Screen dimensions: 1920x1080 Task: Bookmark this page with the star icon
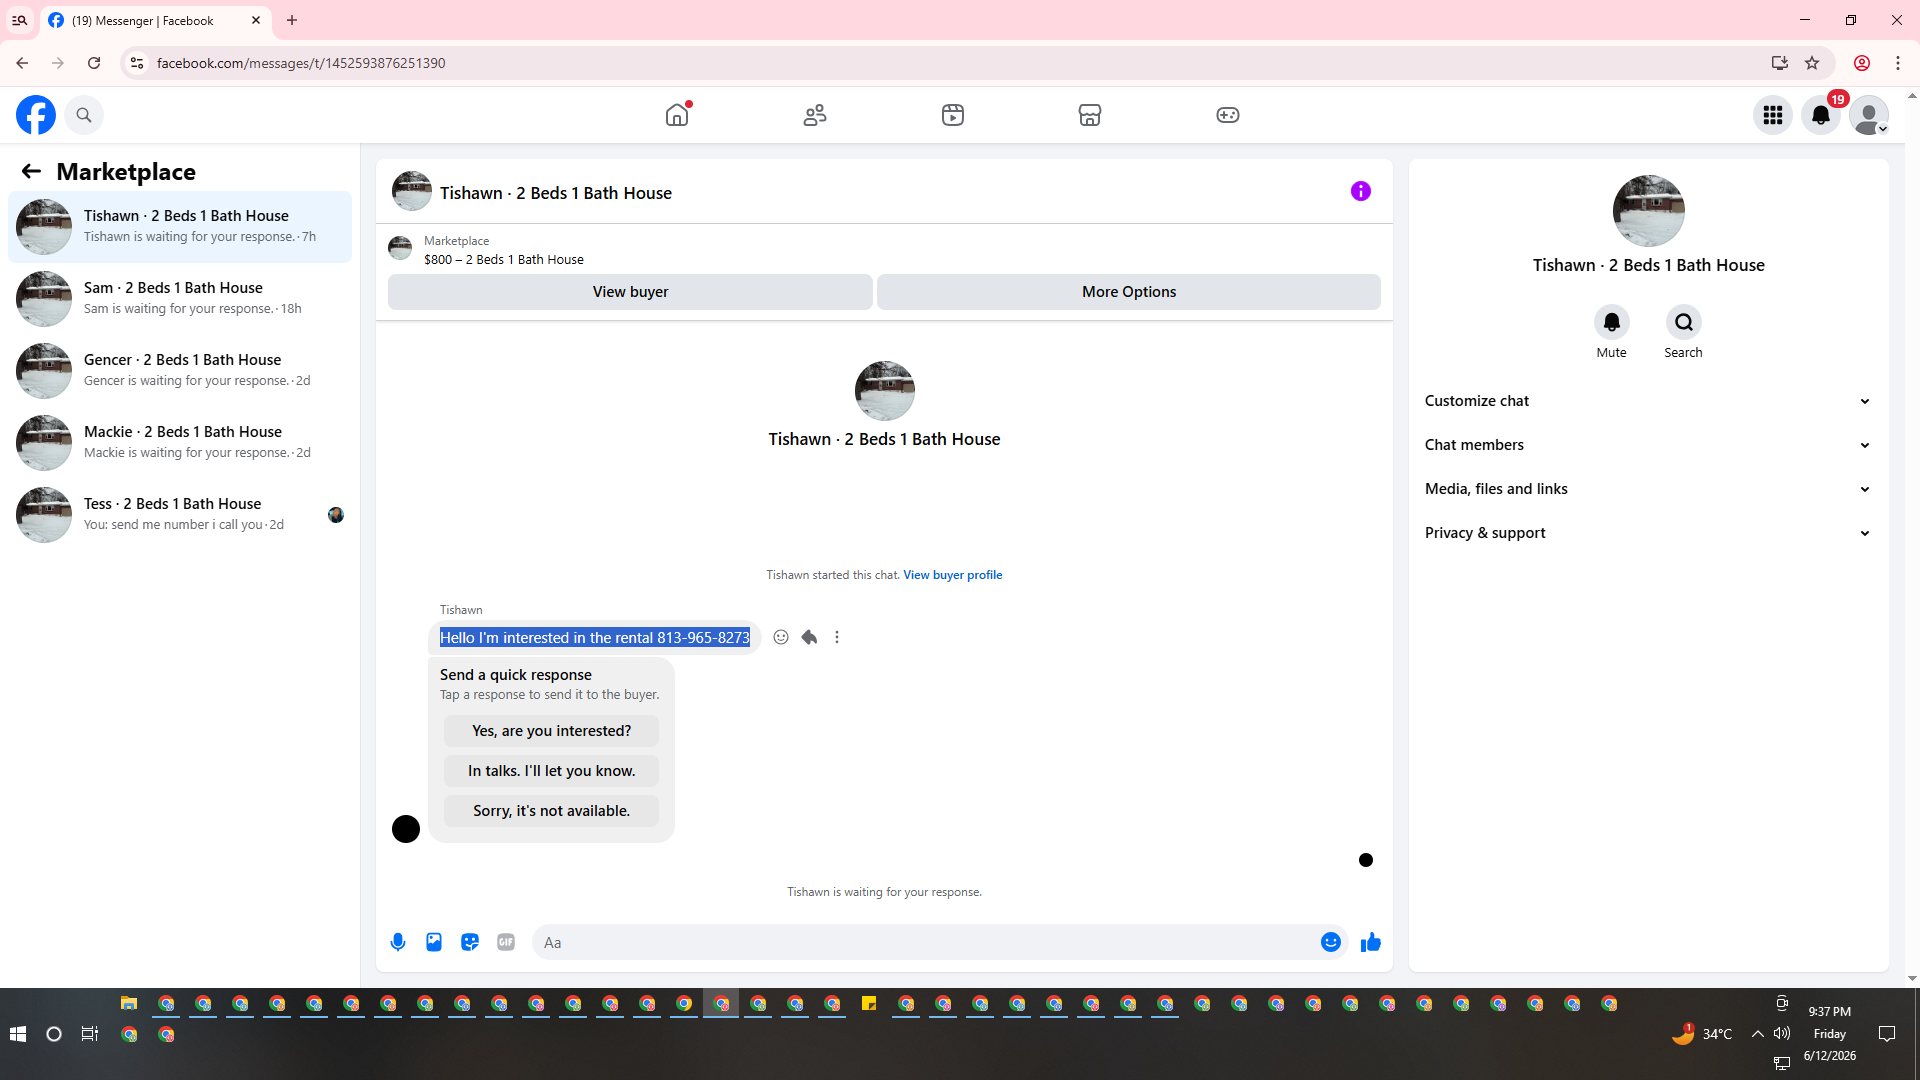[x=1812, y=63]
